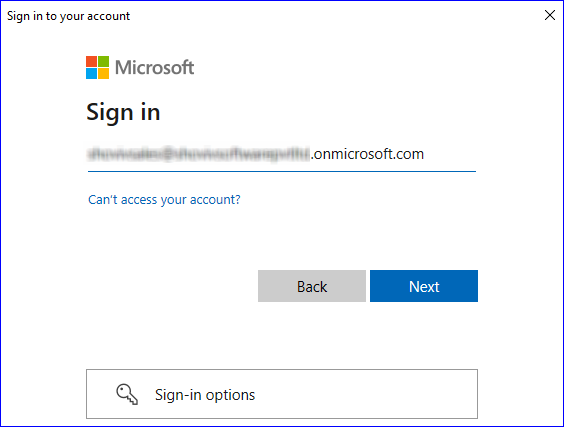564x427 pixels.
Task: Click the blurred username part of the email
Action: click(199, 154)
